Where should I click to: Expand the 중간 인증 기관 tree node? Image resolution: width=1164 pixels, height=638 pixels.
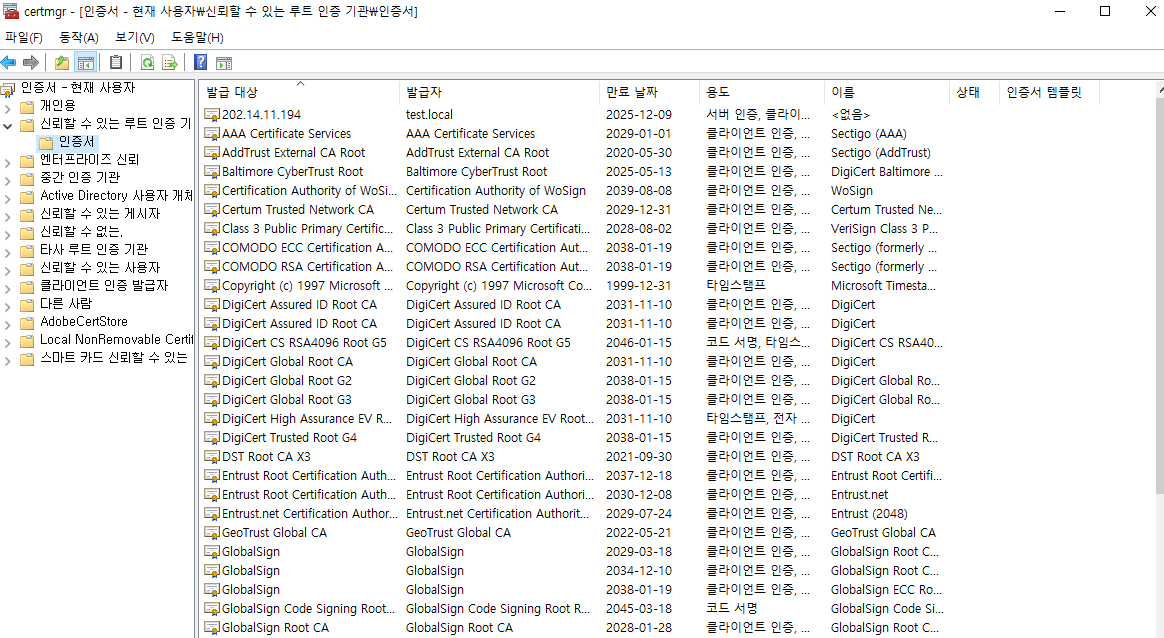pos(7,179)
